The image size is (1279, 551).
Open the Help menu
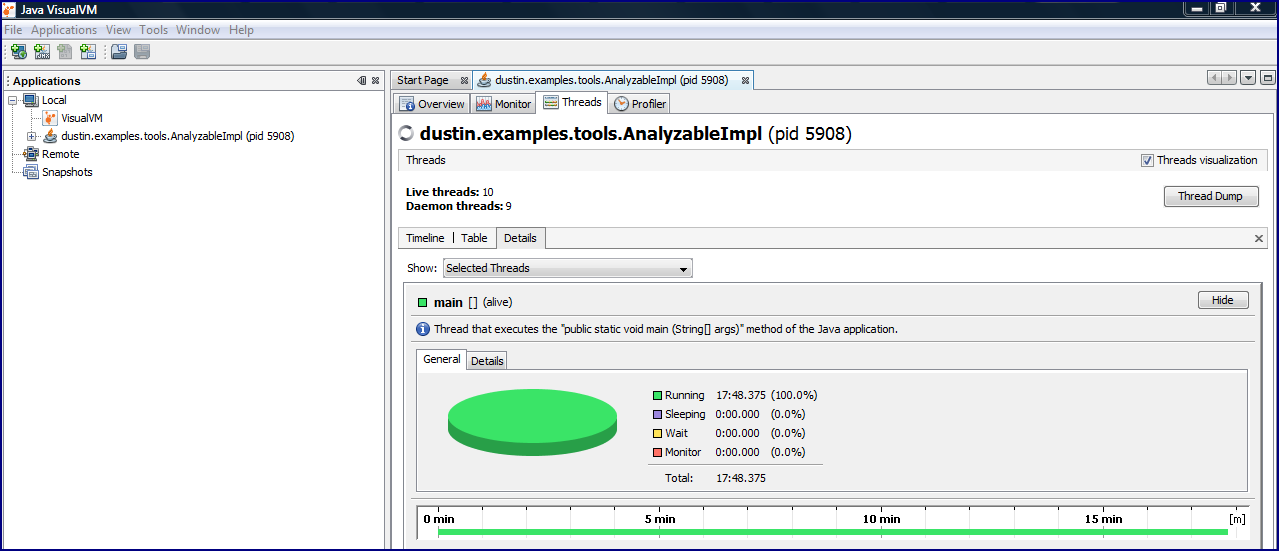241,30
